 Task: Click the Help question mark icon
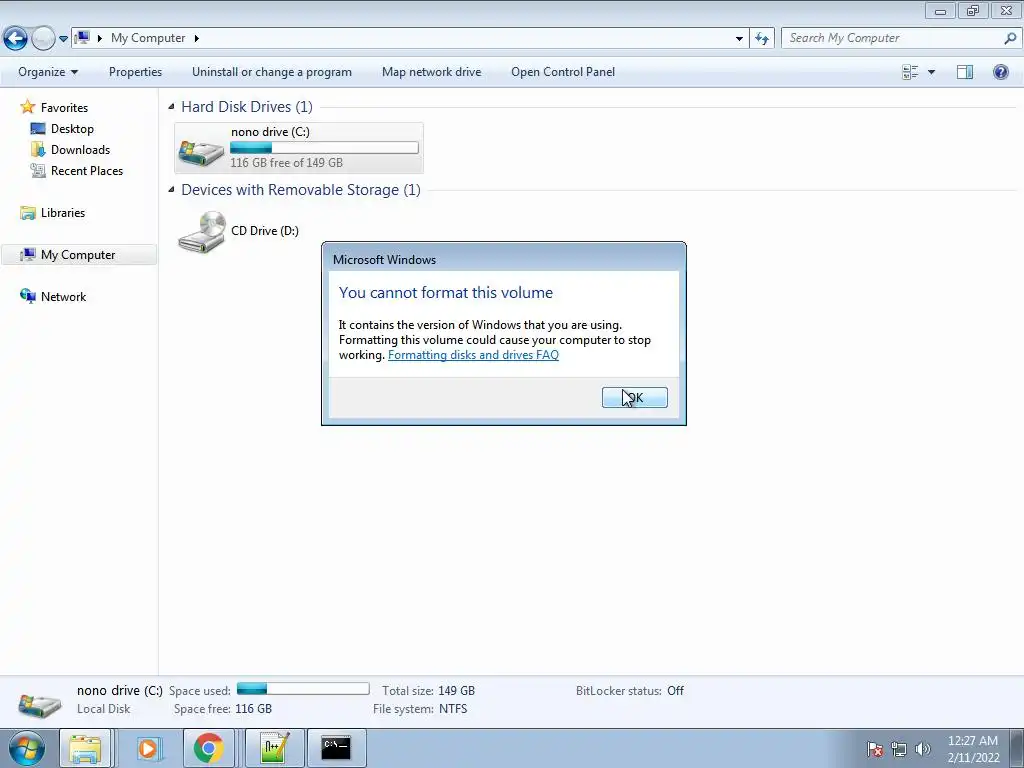1000,72
